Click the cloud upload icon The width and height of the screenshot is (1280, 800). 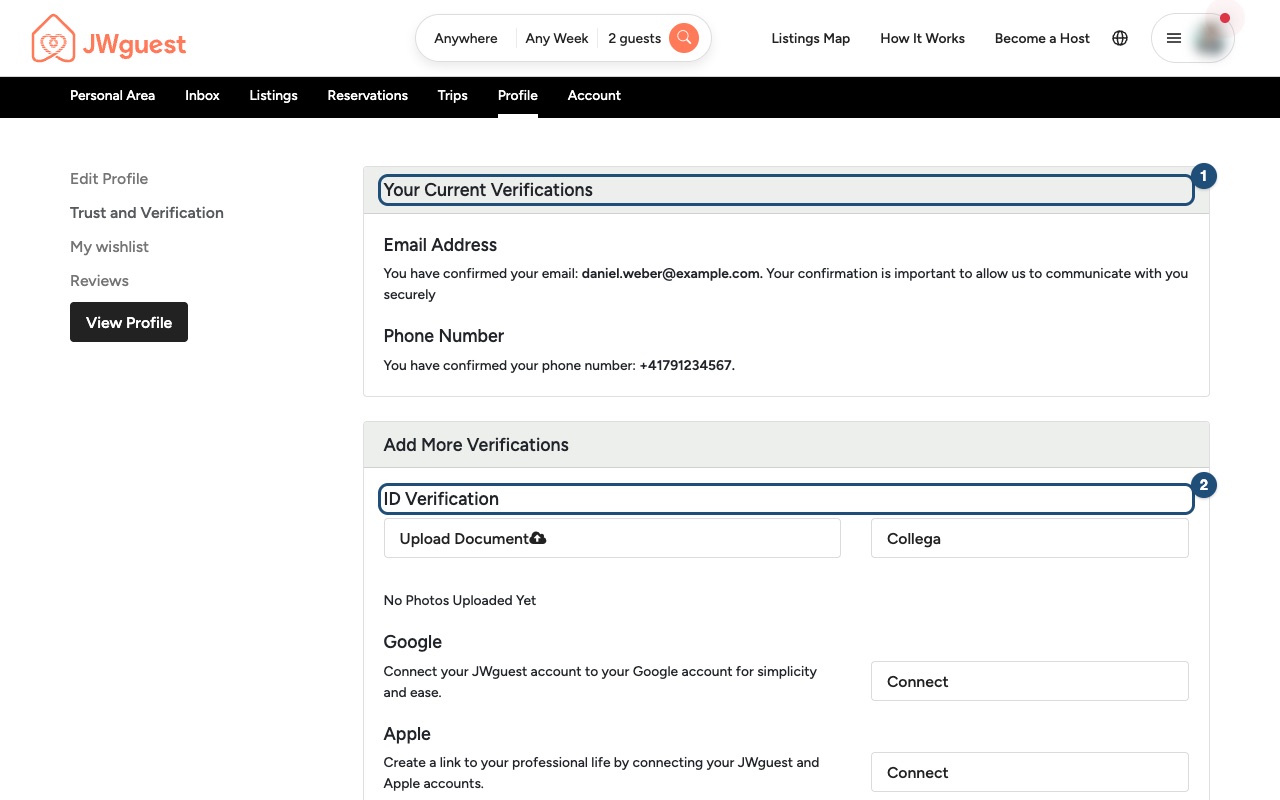[538, 538]
